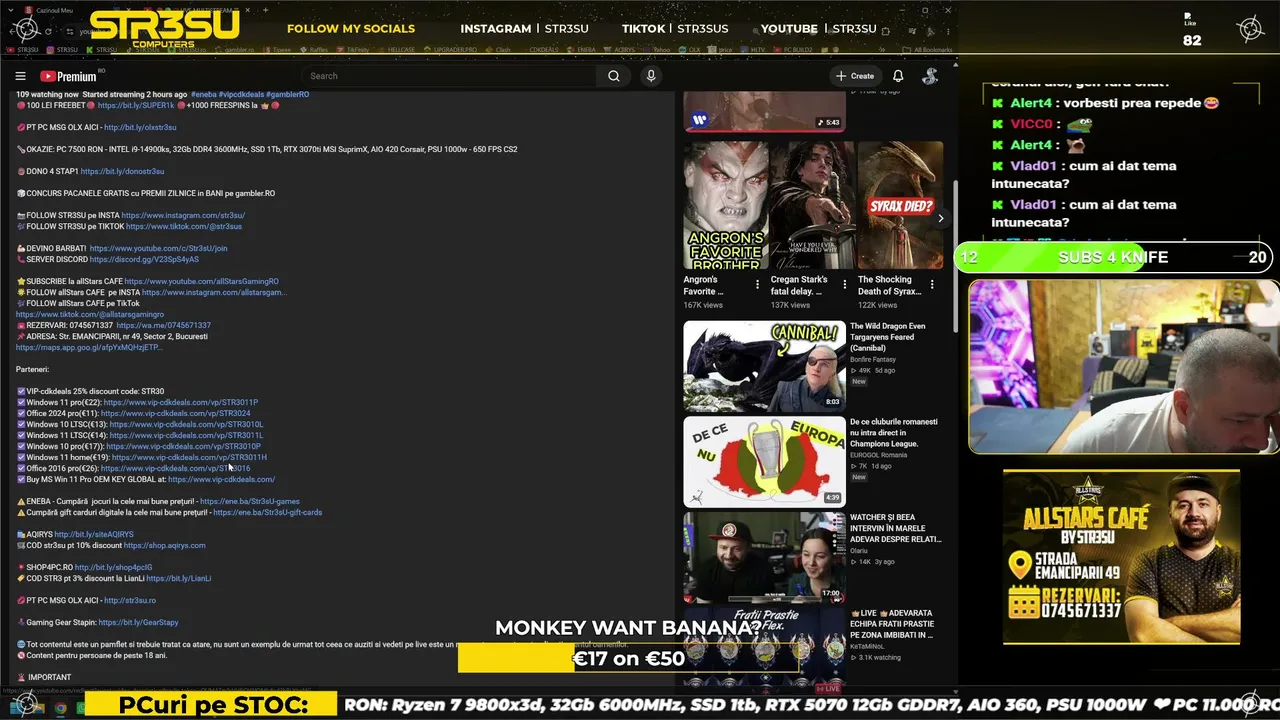
Task: Go to the YouTube Premium home logo
Action: coord(68,76)
